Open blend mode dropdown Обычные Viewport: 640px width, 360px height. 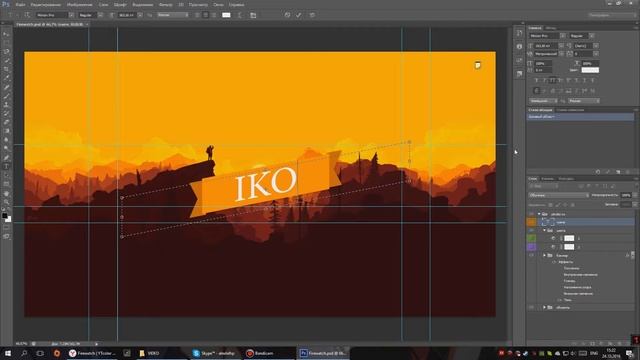(559, 196)
